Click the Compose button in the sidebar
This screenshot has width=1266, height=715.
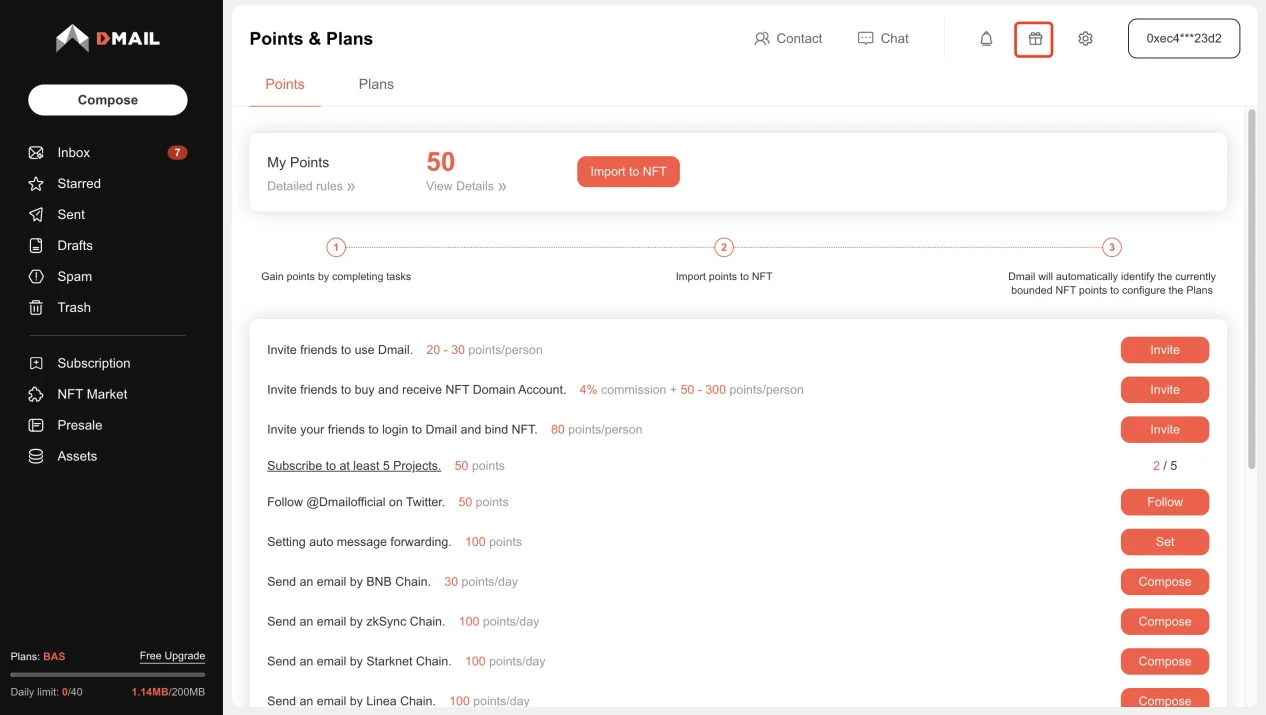(x=108, y=100)
